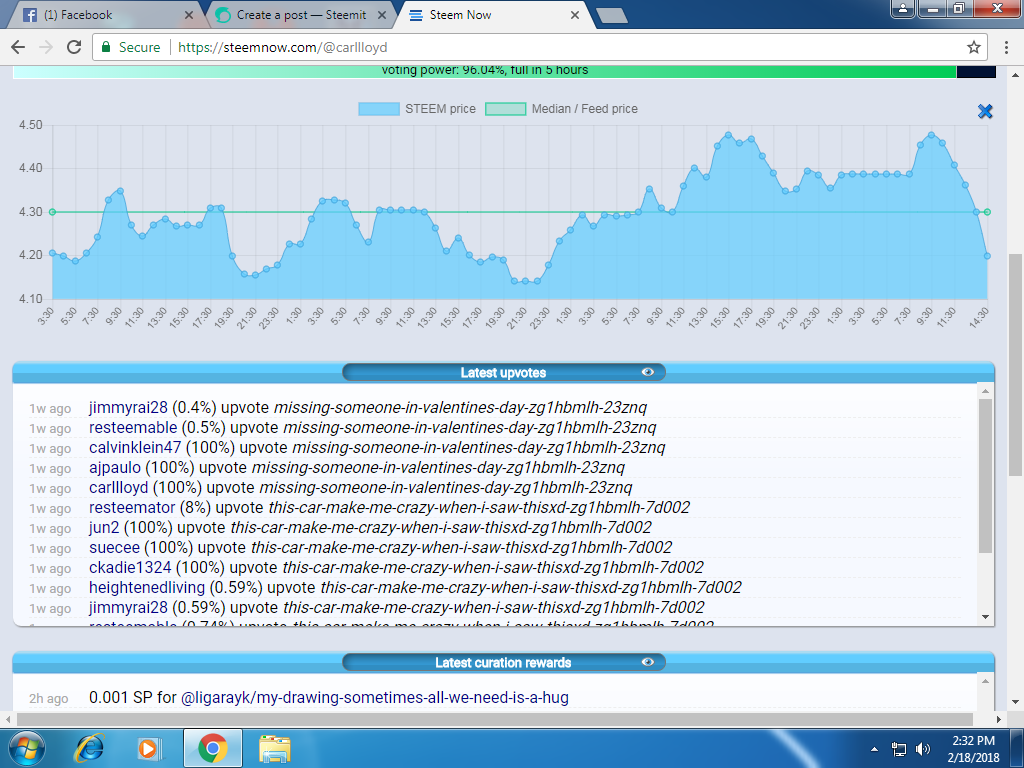
Task: Open Chrome's three-dot menu
Action: [1006, 47]
